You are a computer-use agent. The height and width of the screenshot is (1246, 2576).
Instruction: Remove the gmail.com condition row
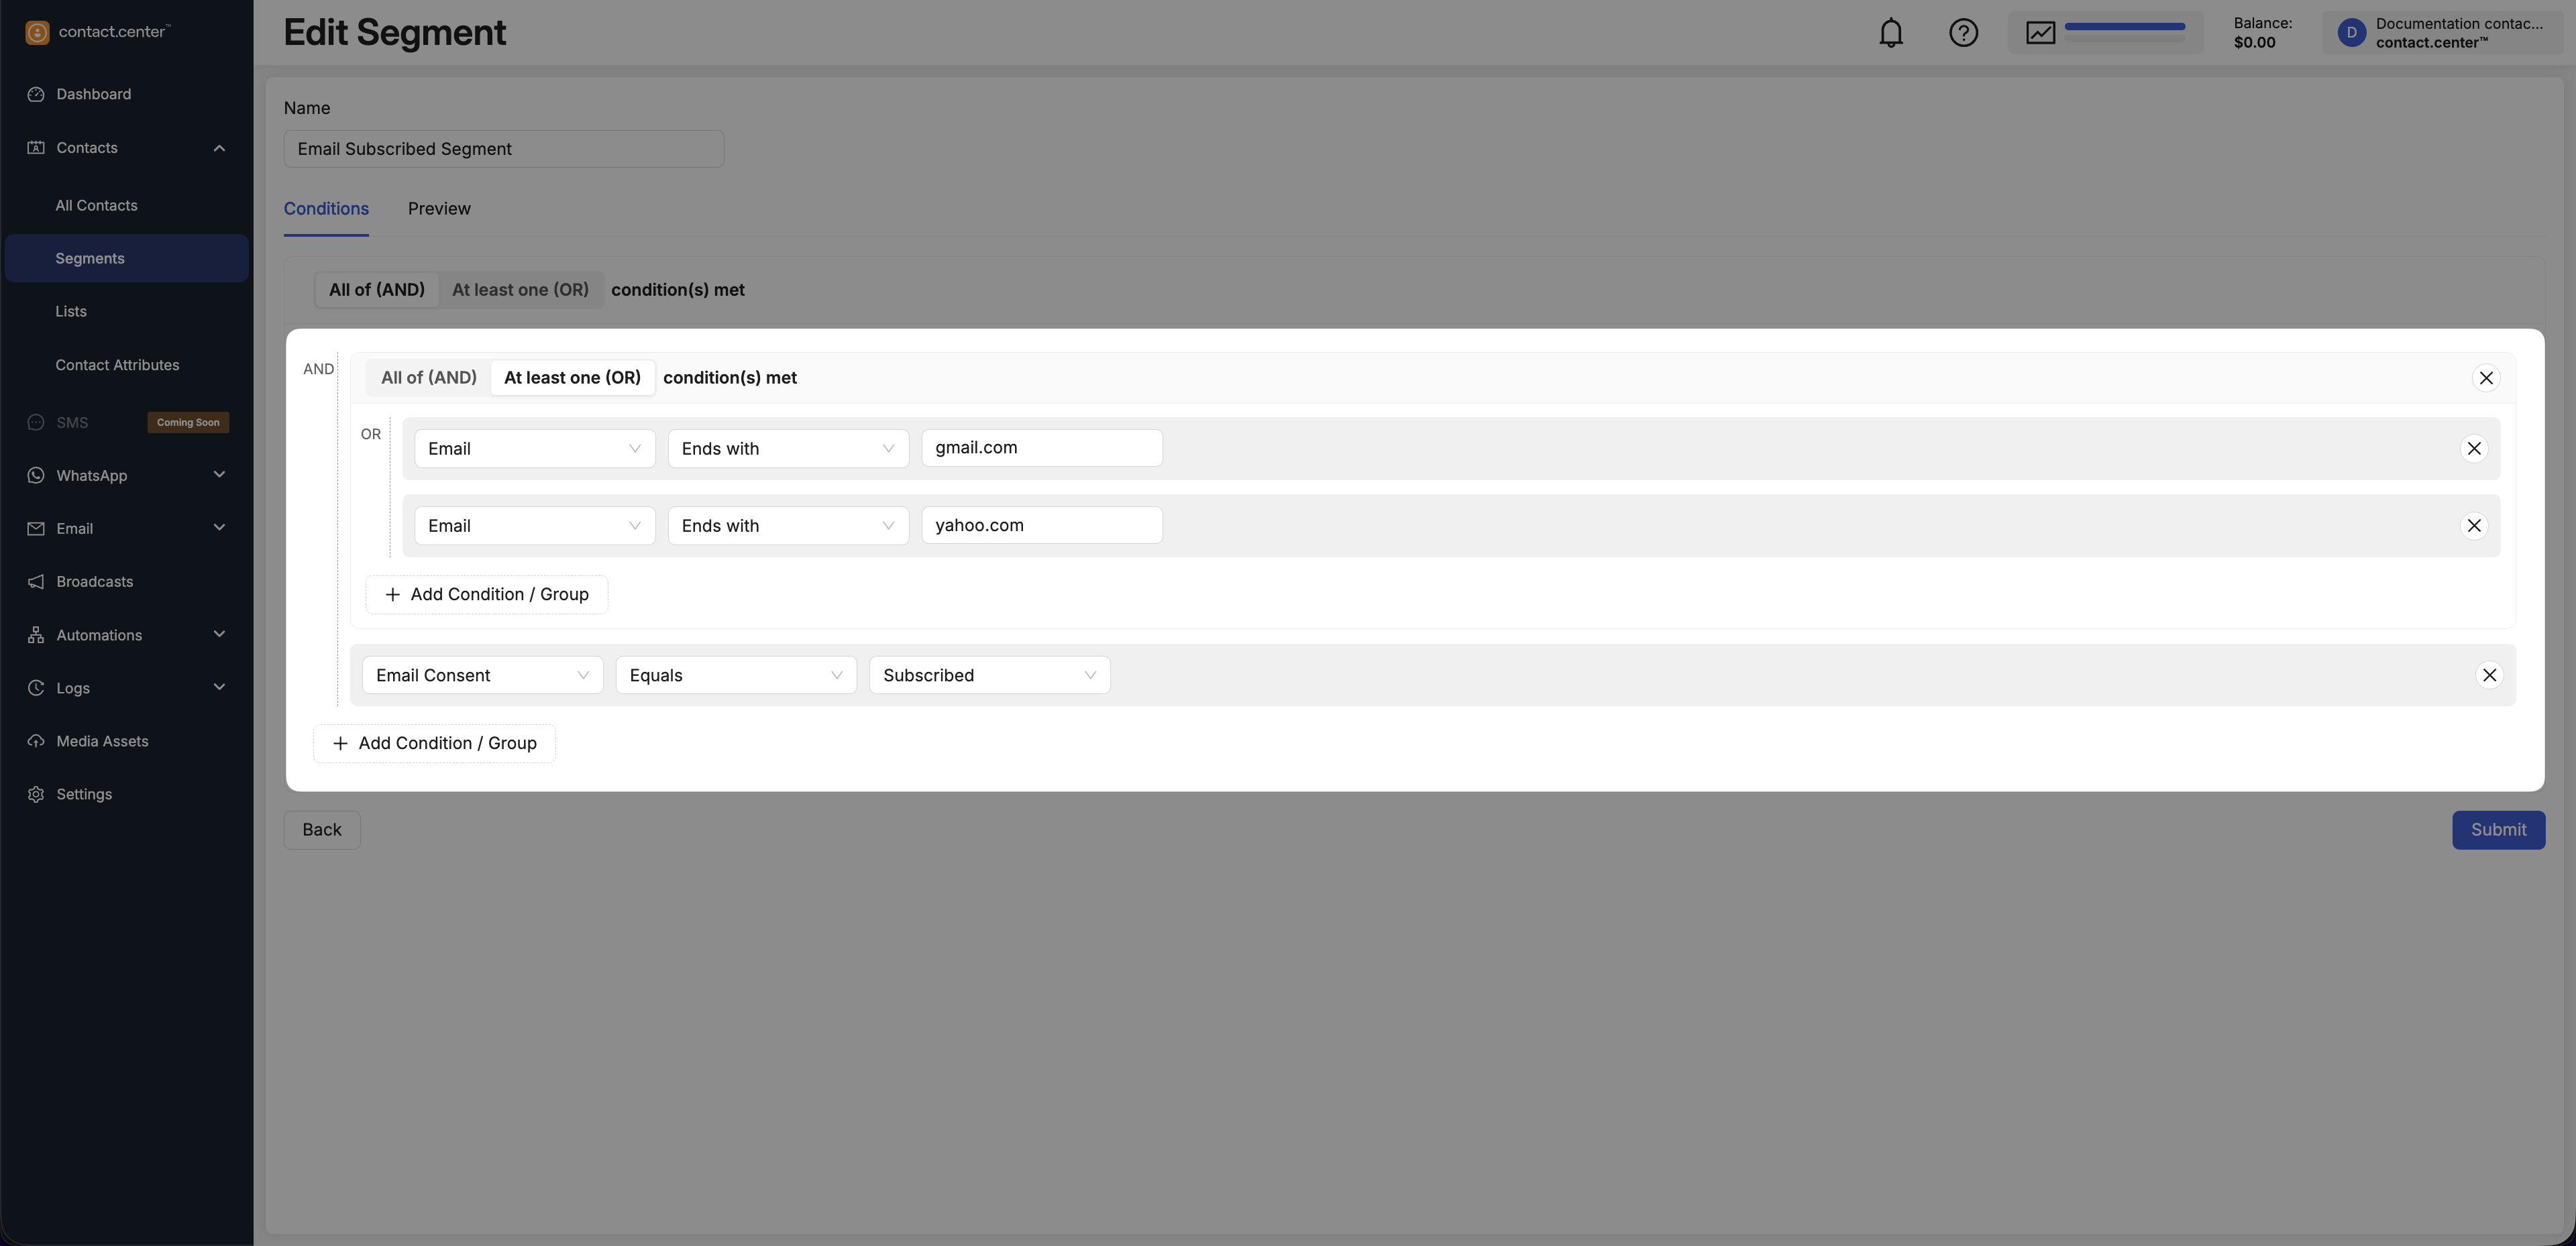point(2473,449)
